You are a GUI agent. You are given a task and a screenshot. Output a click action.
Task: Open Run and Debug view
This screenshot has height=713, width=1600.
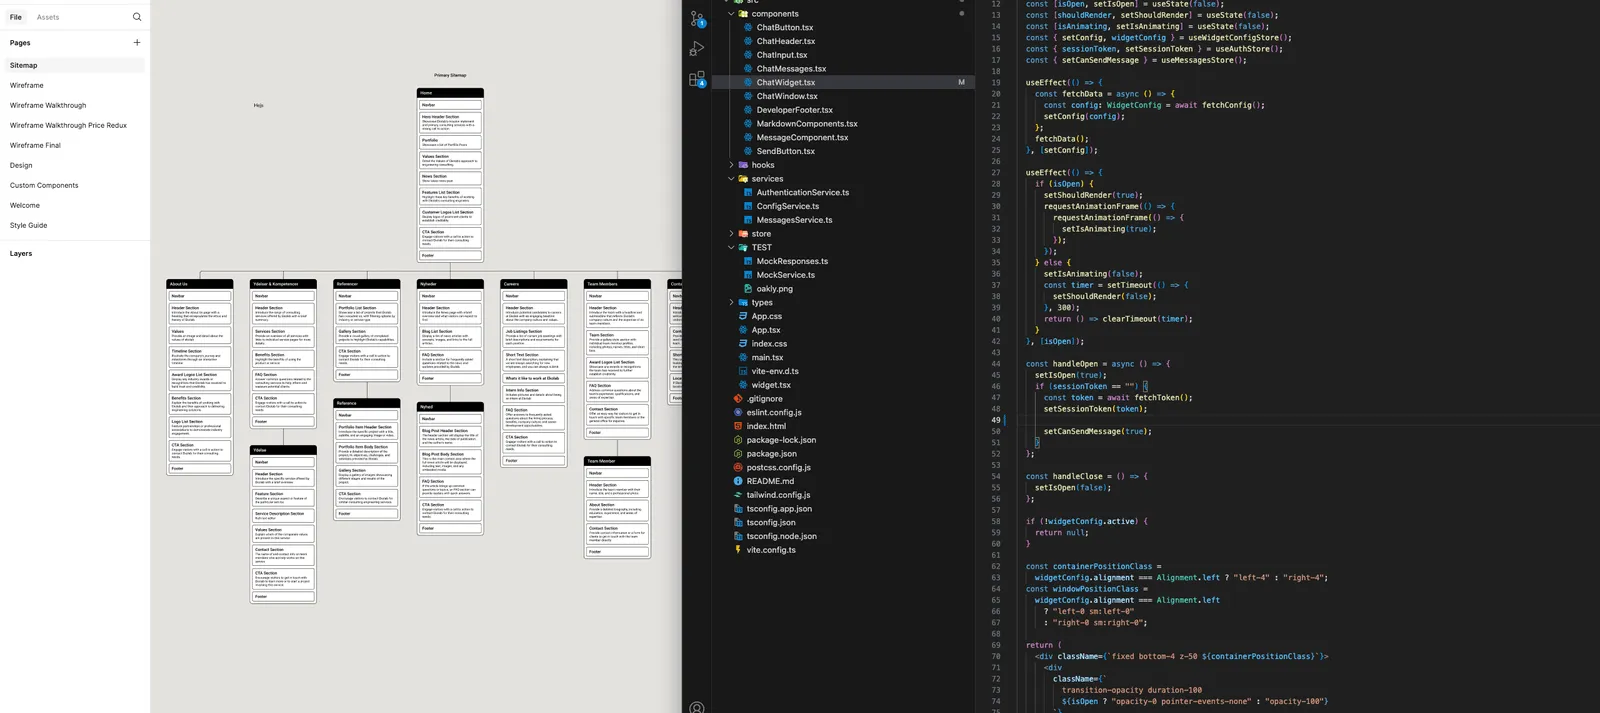(x=697, y=48)
